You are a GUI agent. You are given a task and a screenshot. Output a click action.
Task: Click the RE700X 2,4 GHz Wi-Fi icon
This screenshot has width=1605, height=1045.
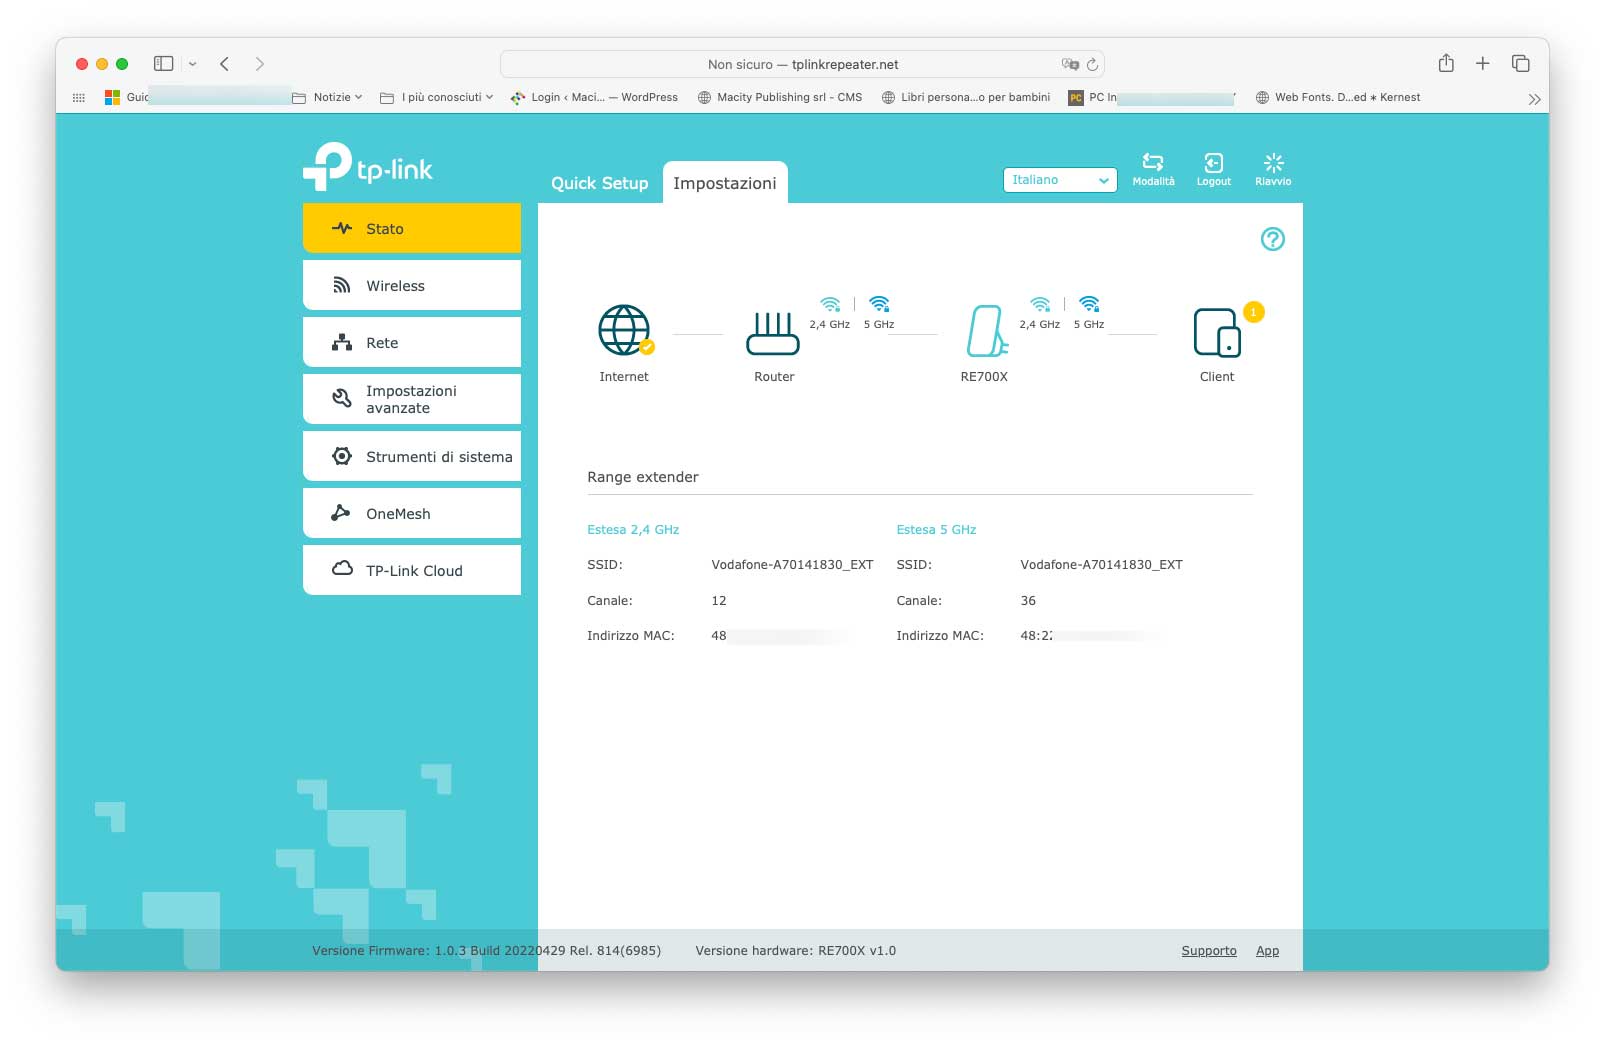(1040, 304)
